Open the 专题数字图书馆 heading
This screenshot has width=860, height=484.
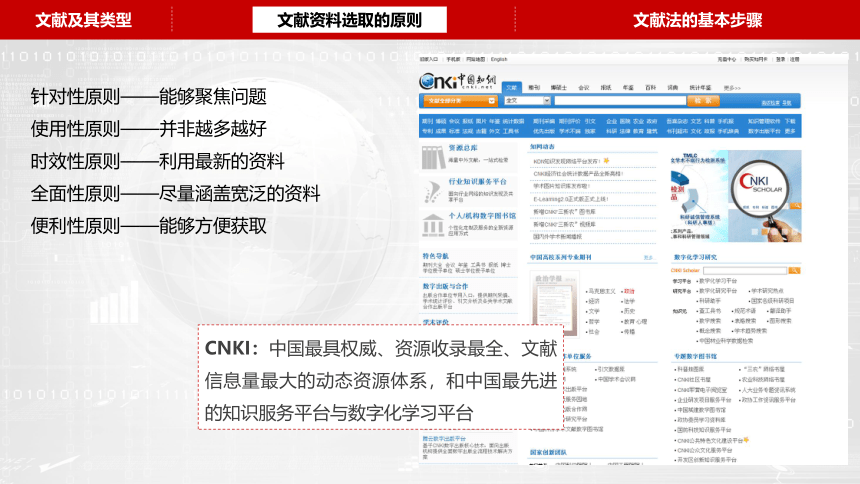695,357
